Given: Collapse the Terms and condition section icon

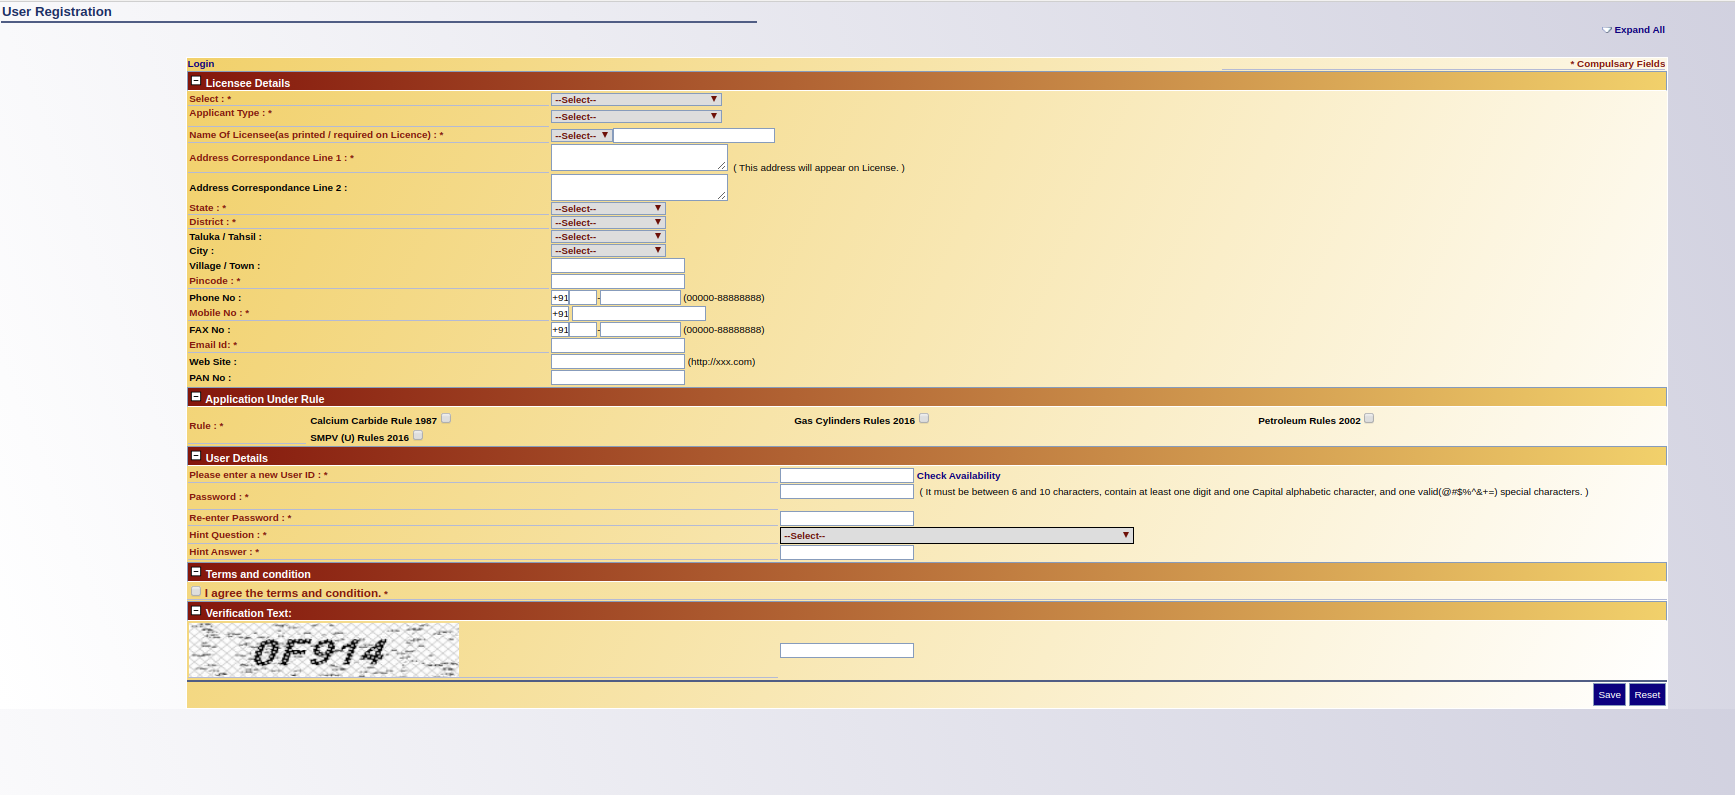Looking at the screenshot, I should click(196, 572).
